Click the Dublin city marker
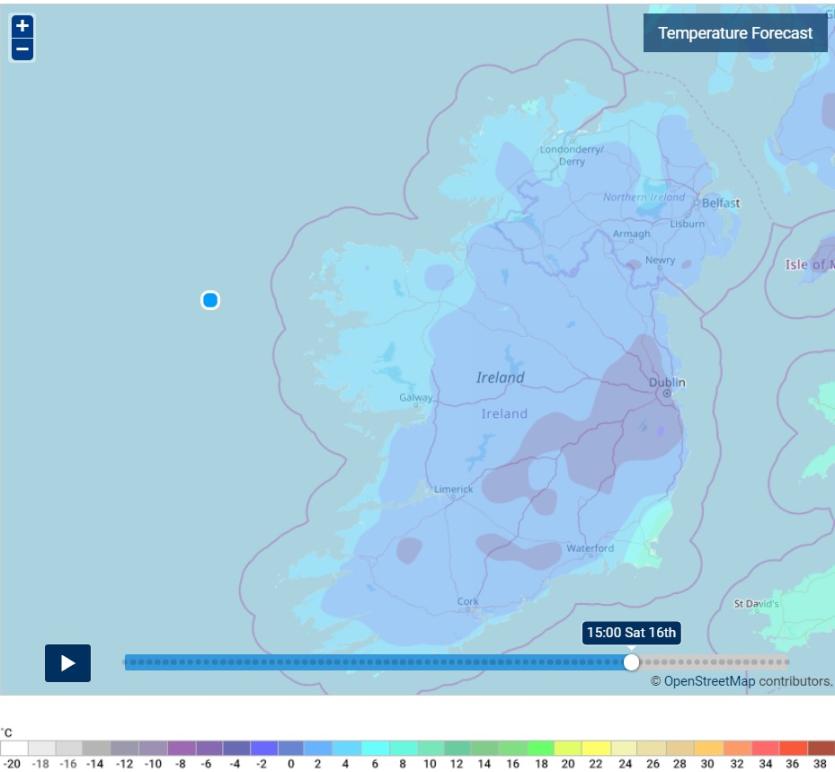 coord(667,393)
